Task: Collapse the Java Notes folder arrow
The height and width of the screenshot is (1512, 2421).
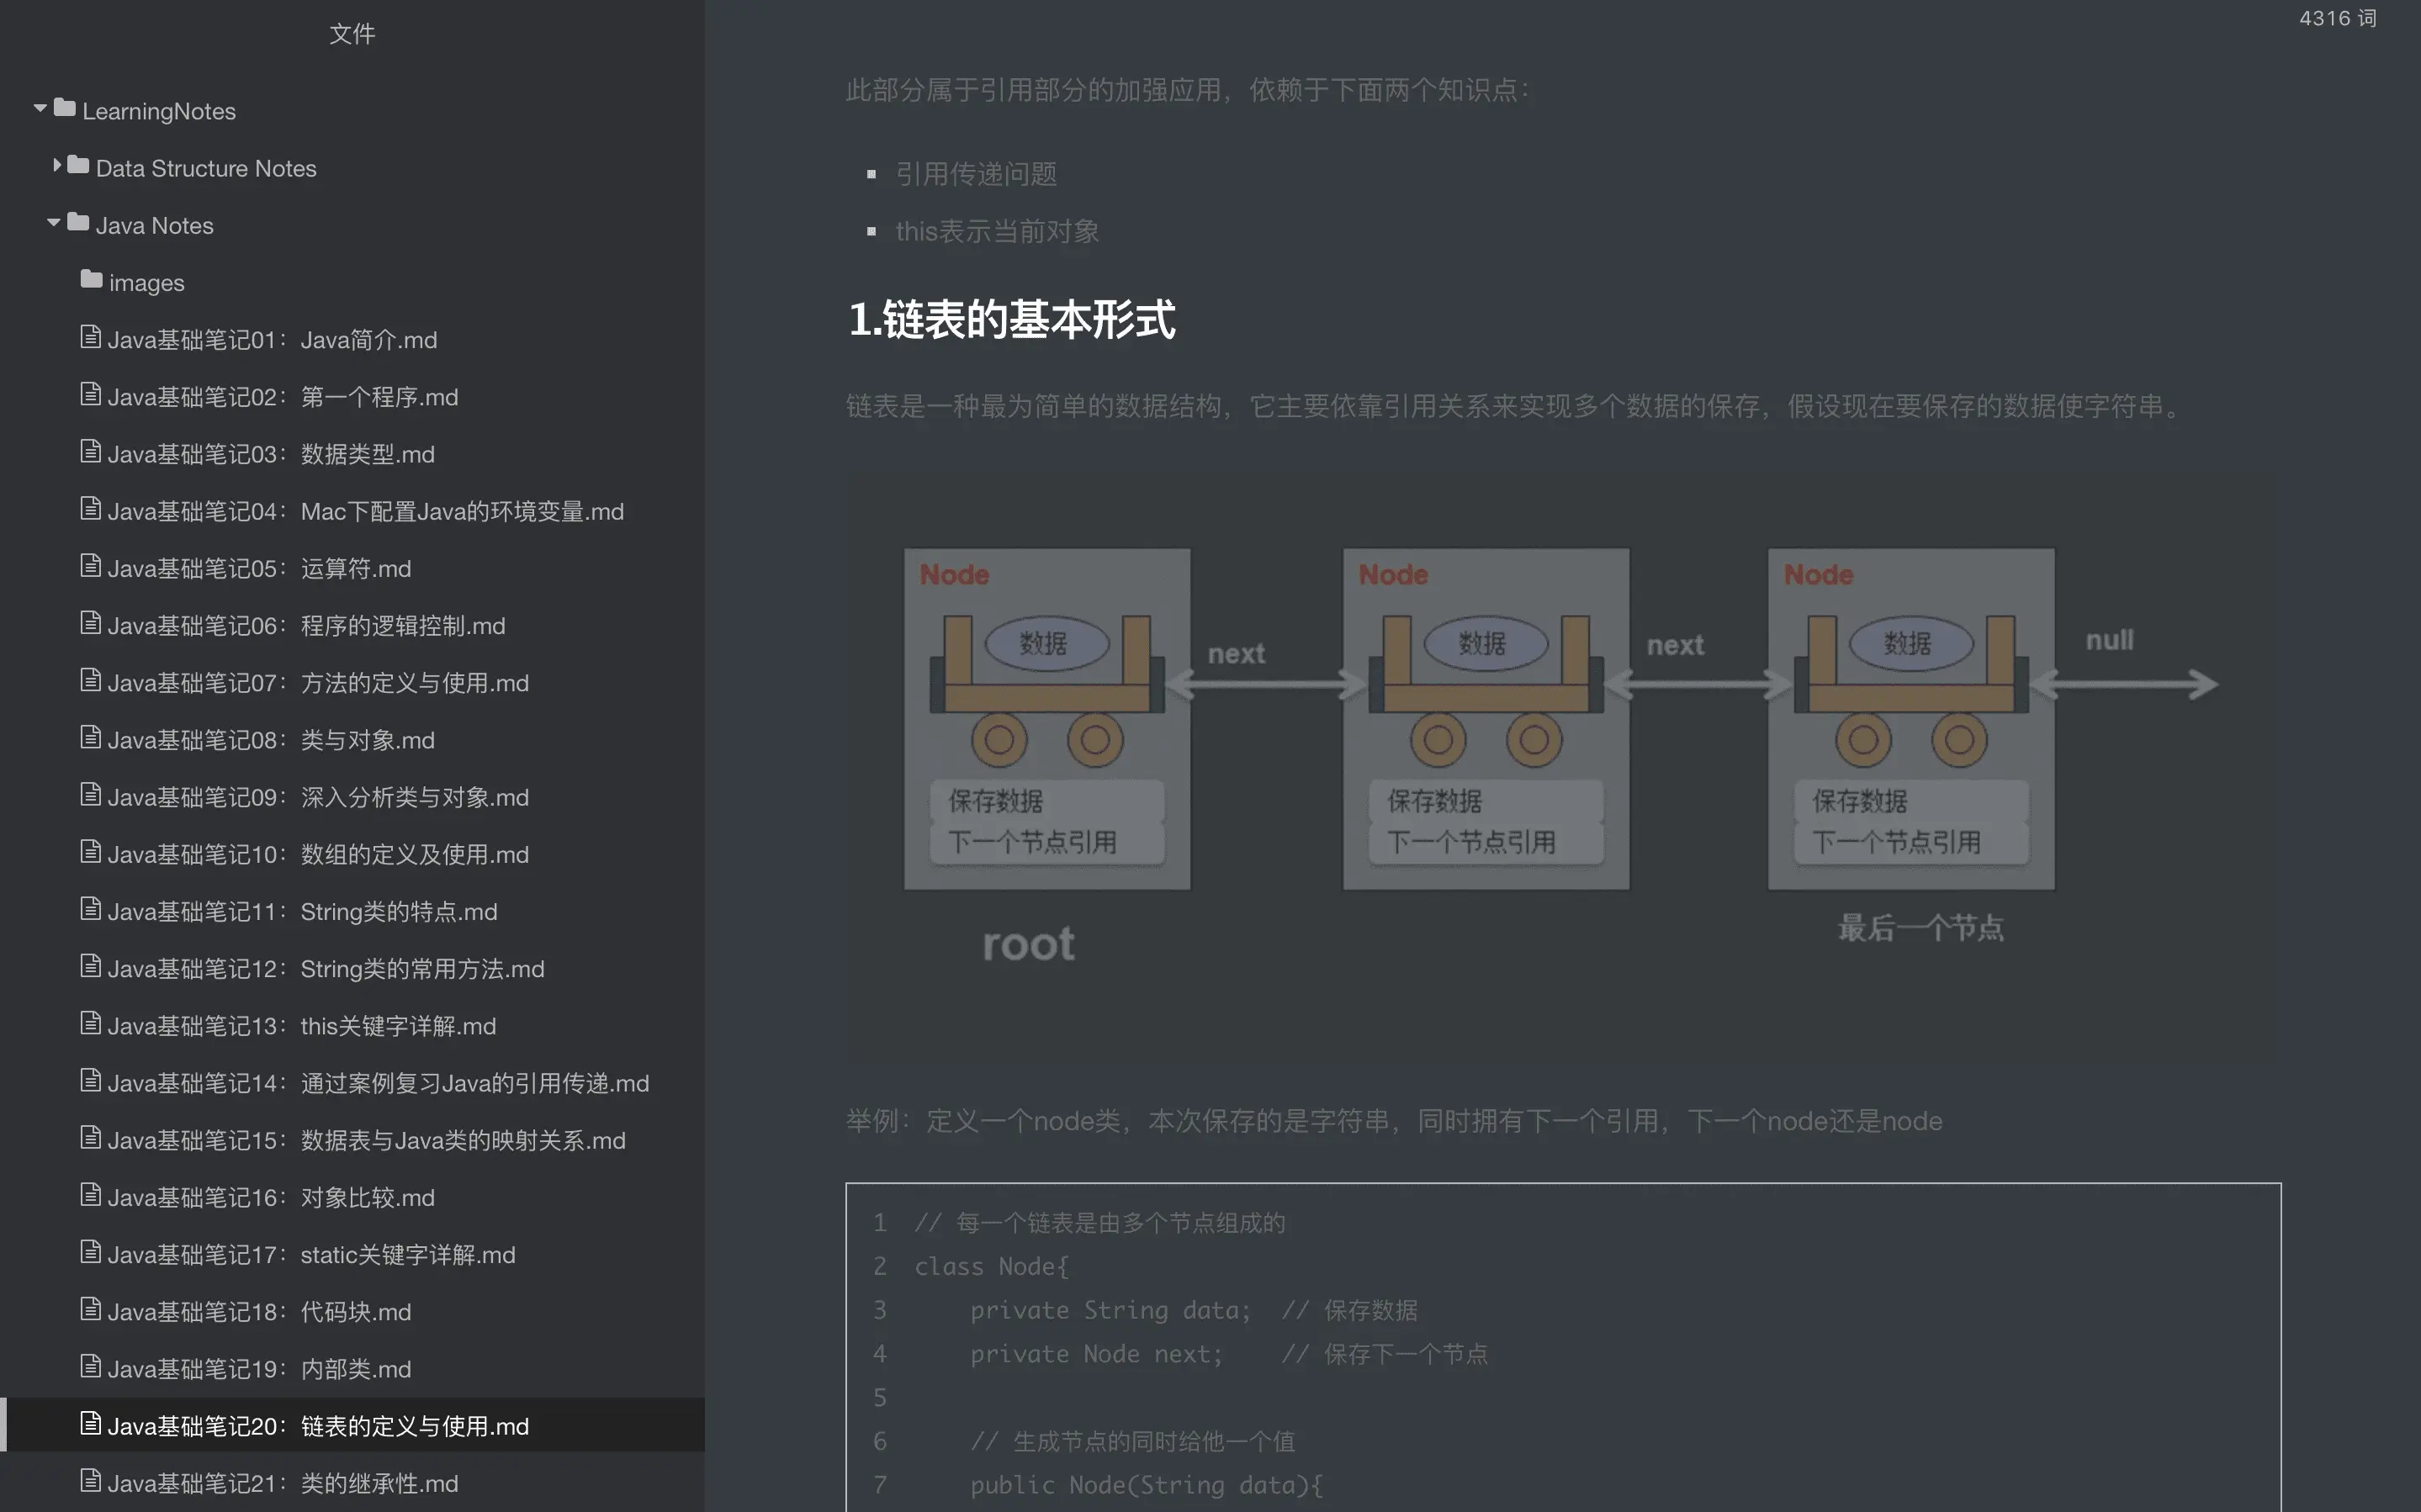Action: (53, 222)
